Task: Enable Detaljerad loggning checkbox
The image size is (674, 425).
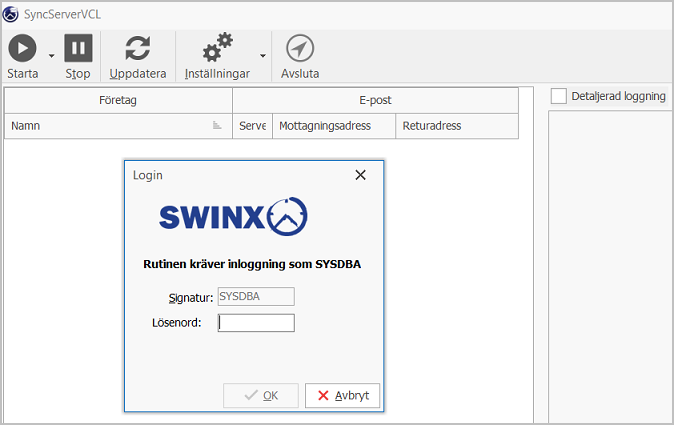Action: pyautogui.click(x=558, y=96)
